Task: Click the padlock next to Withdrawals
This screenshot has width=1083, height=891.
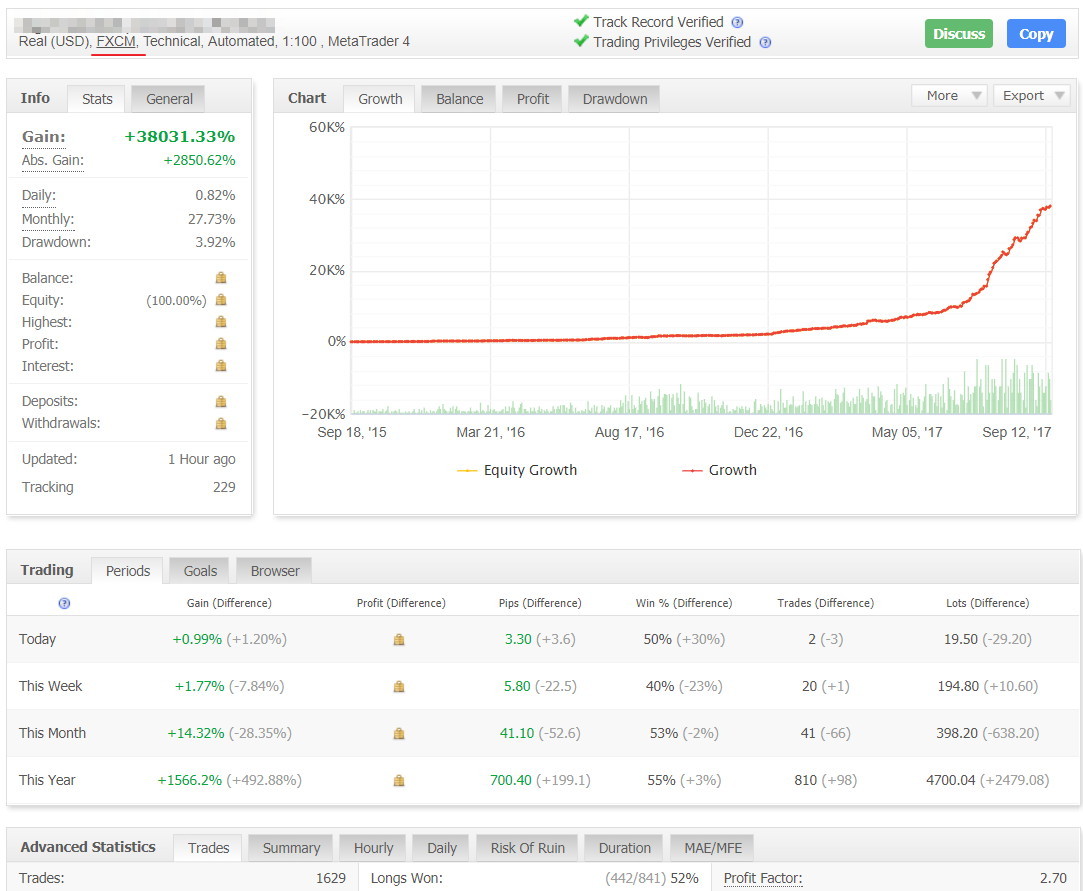Action: click(x=221, y=422)
